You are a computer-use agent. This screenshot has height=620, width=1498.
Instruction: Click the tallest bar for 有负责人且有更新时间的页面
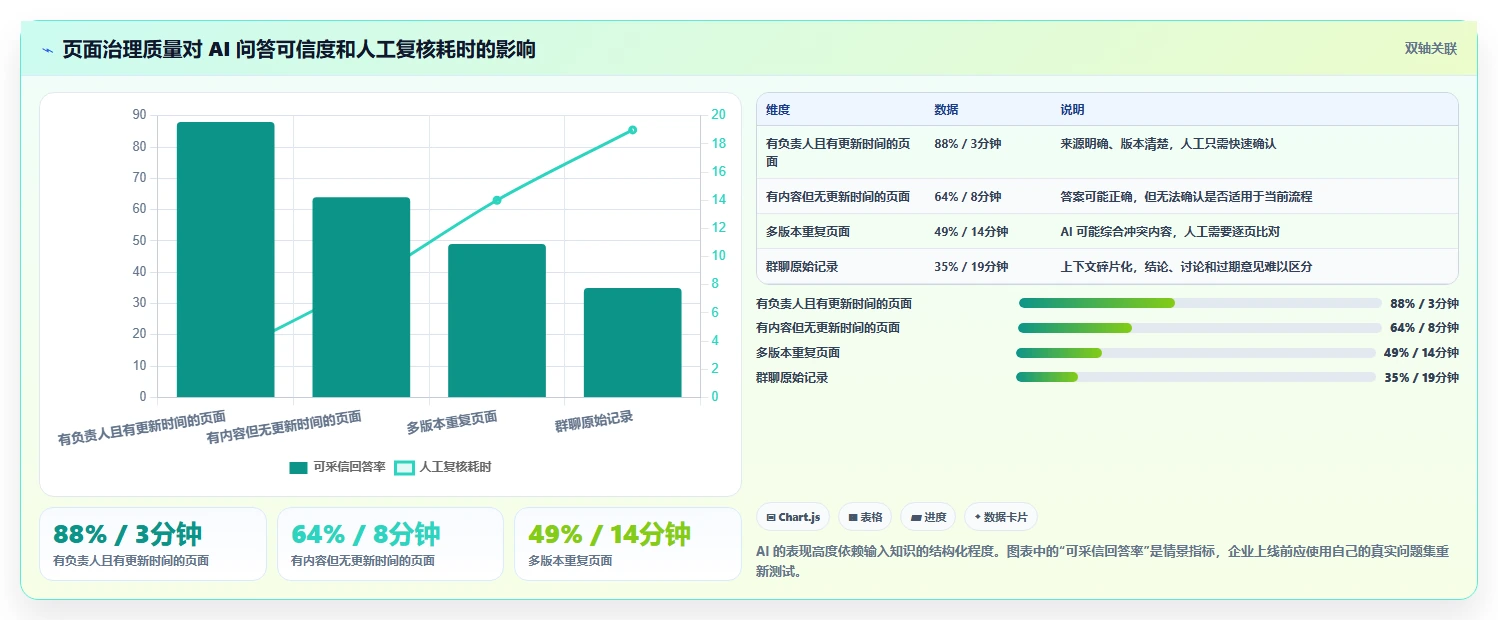point(225,259)
